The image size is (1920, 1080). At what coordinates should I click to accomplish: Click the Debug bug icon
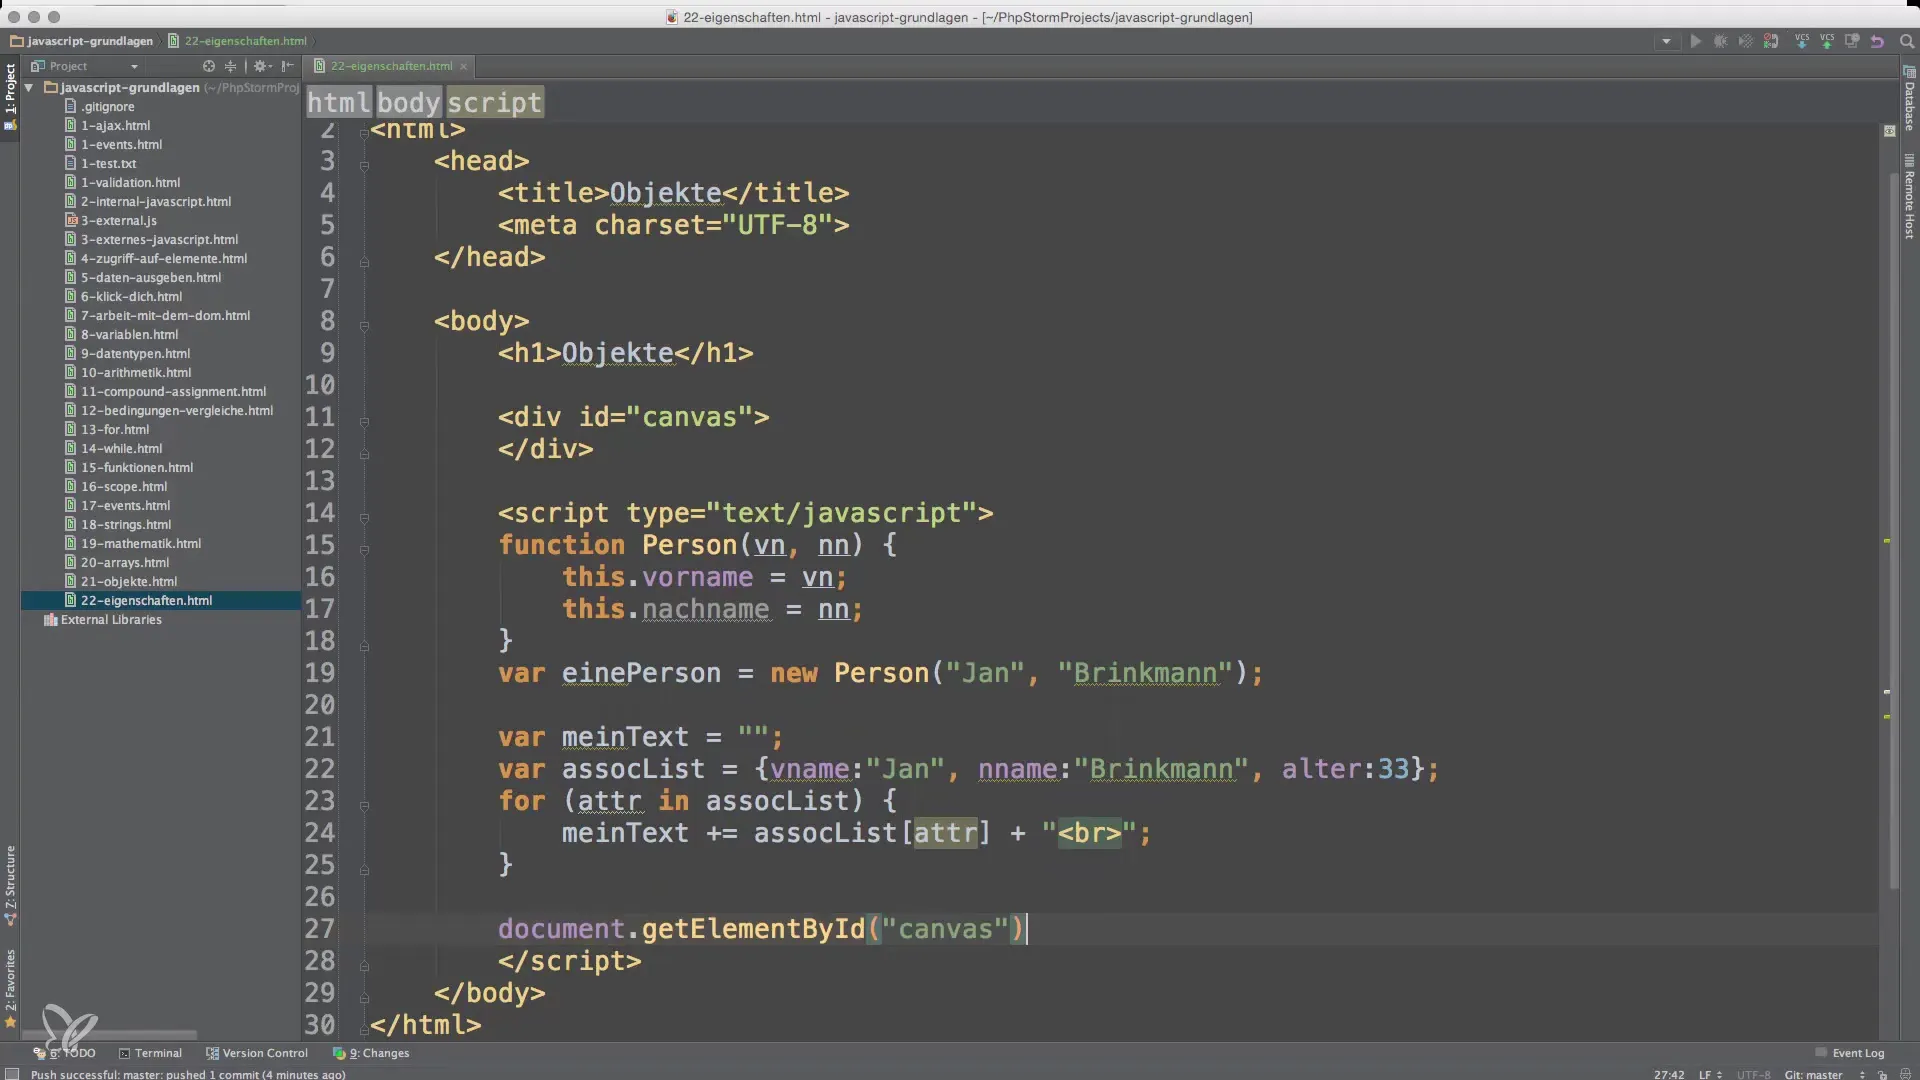tap(1720, 41)
